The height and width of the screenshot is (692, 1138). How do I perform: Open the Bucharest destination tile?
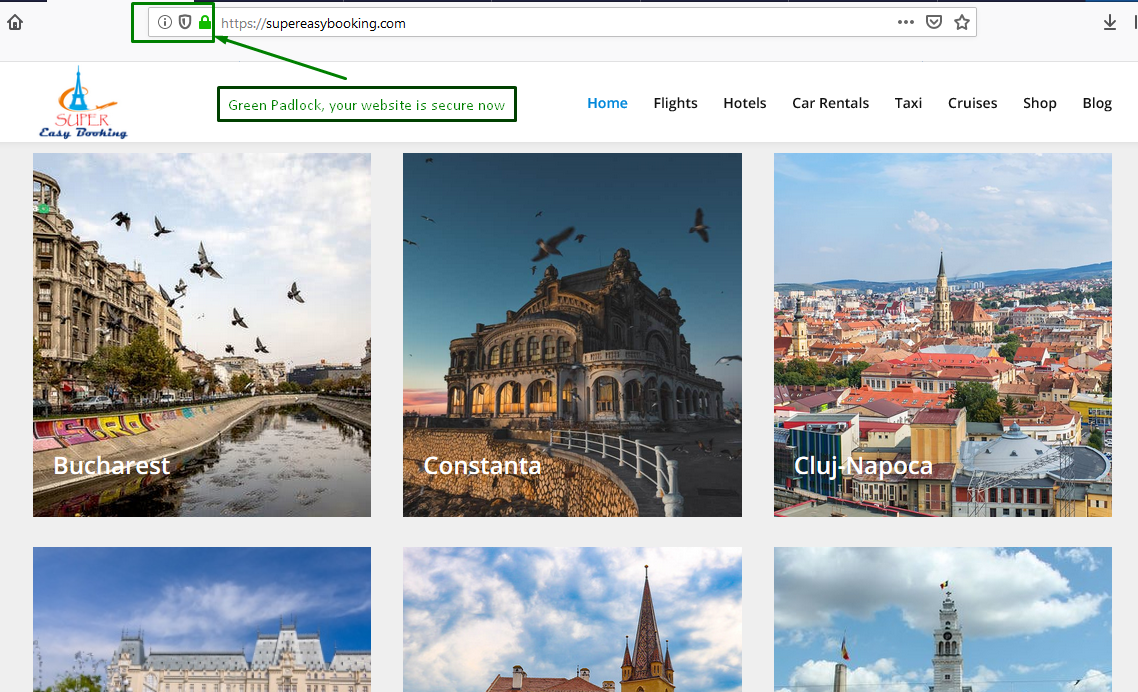(202, 335)
